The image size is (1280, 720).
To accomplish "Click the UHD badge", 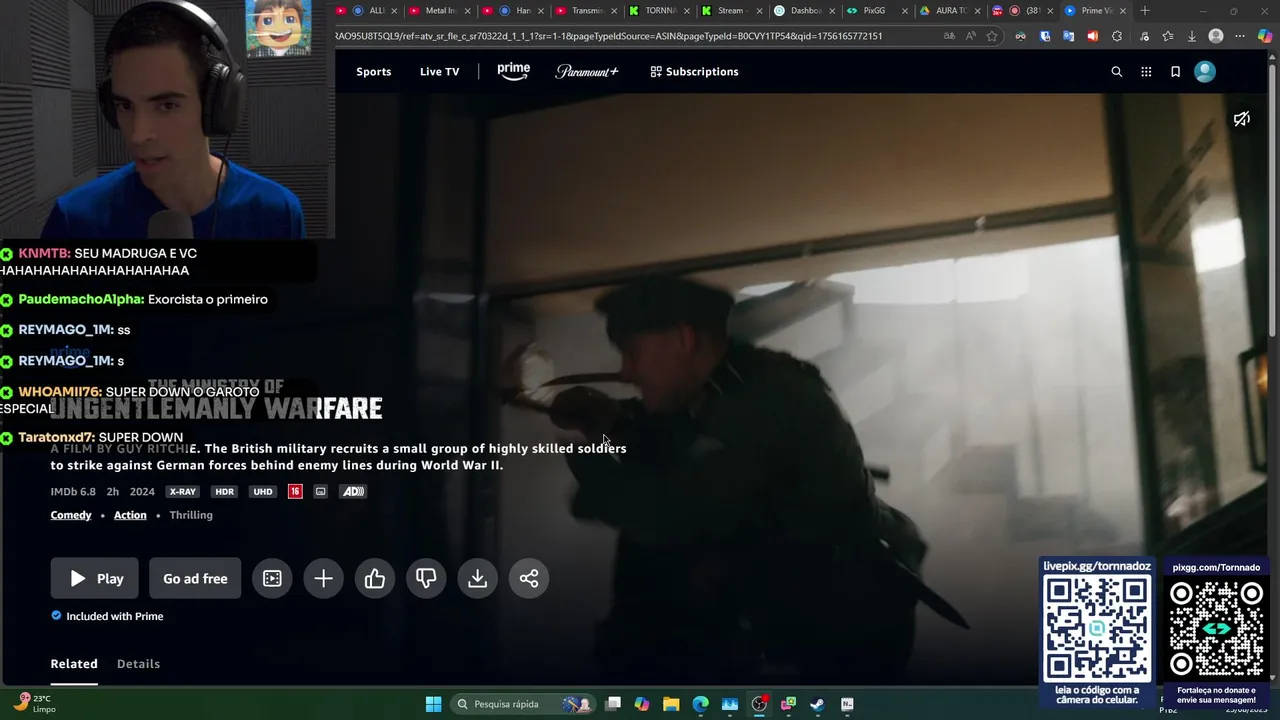I will click(x=263, y=492).
